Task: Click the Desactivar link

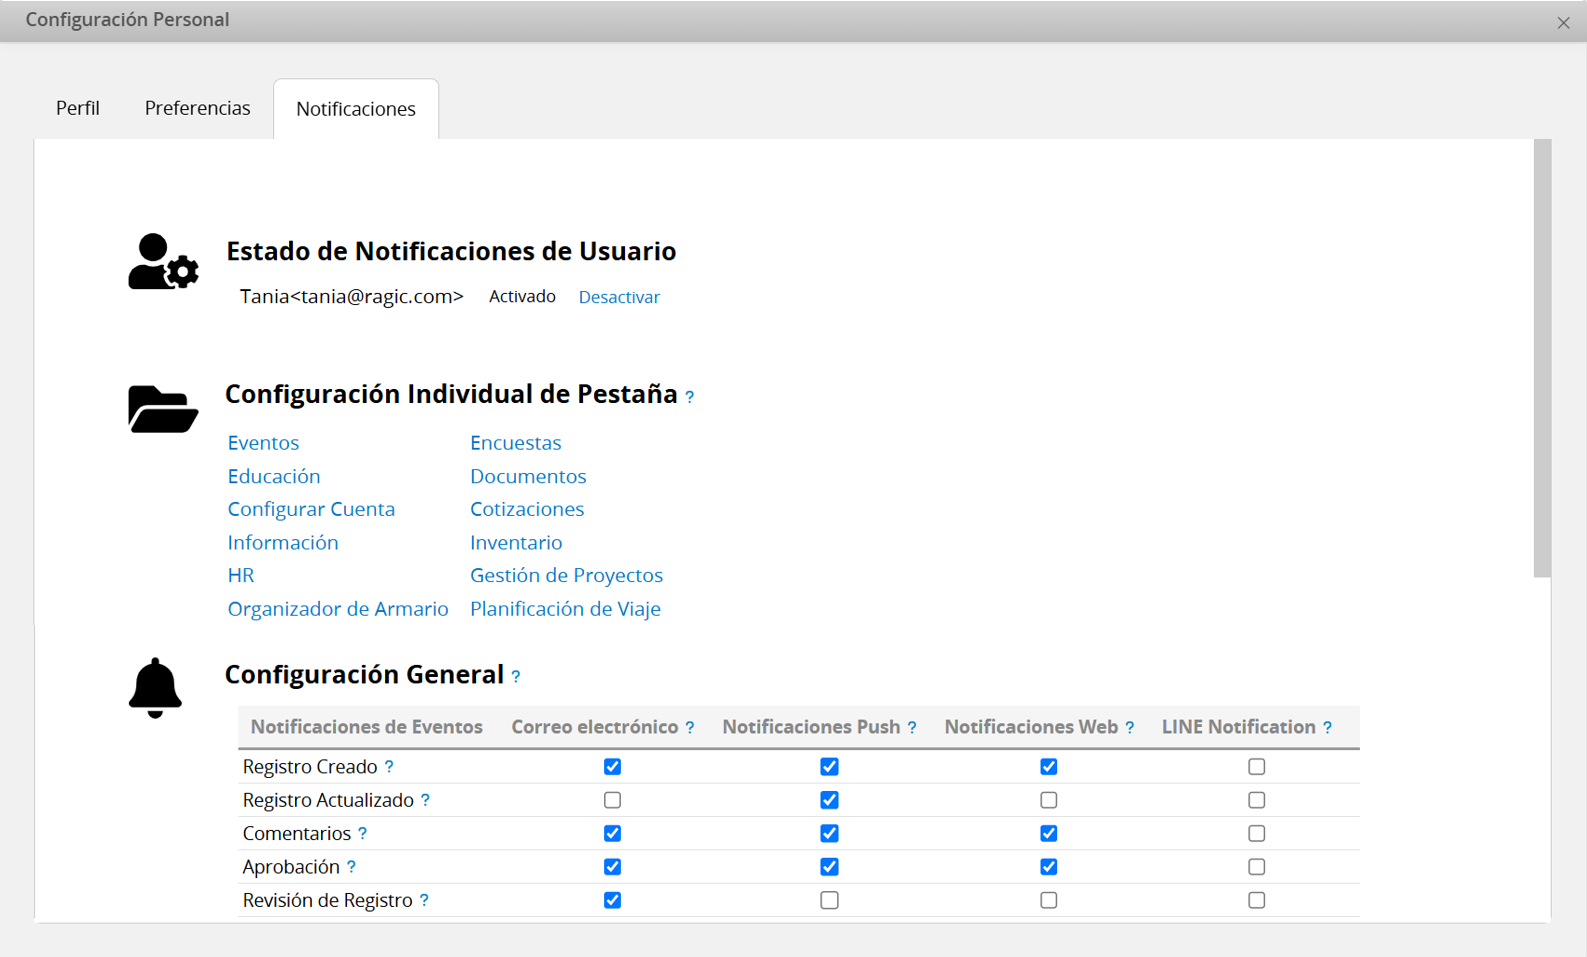Action: pos(619,297)
